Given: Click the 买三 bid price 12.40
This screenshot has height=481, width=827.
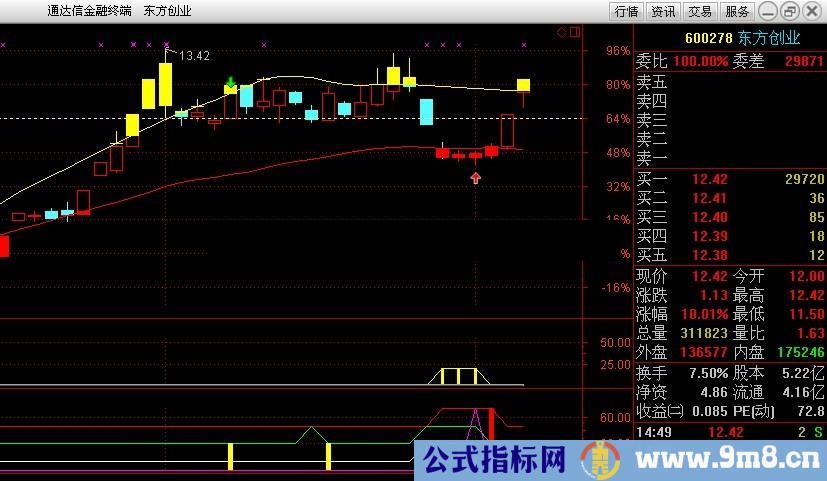Looking at the screenshot, I should [x=709, y=217].
